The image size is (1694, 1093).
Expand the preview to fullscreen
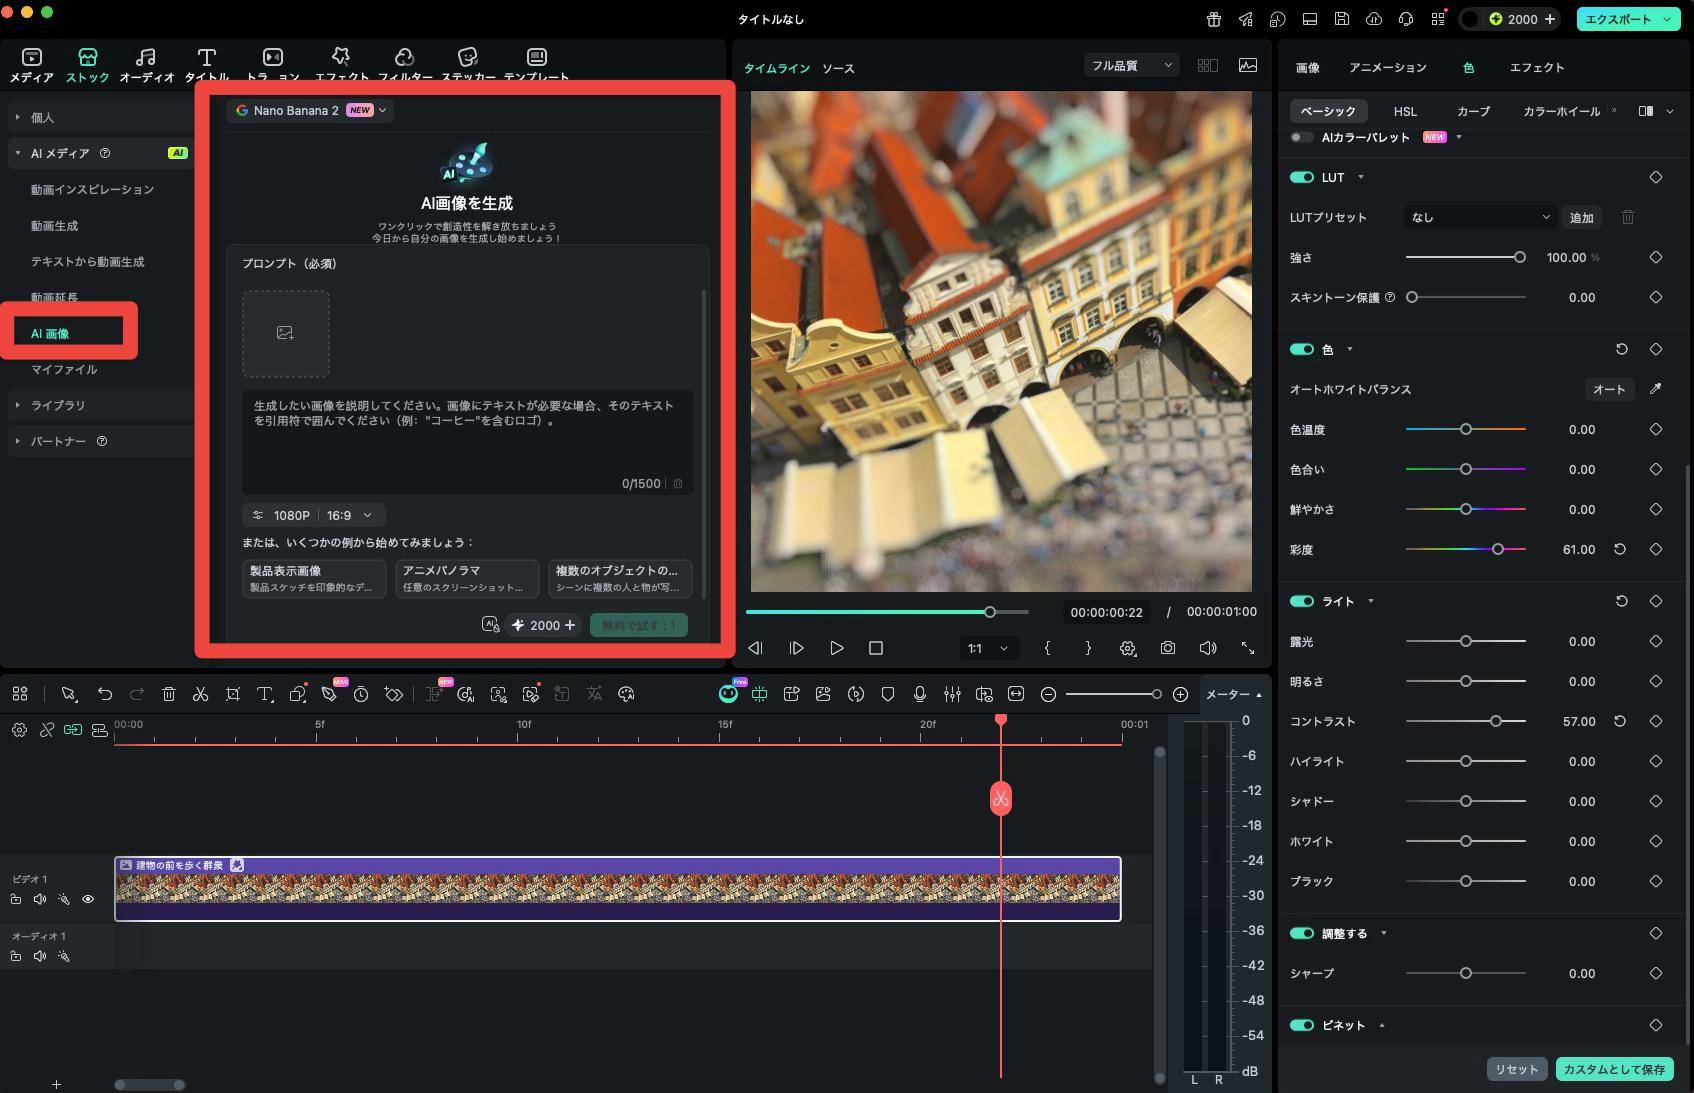1248,648
